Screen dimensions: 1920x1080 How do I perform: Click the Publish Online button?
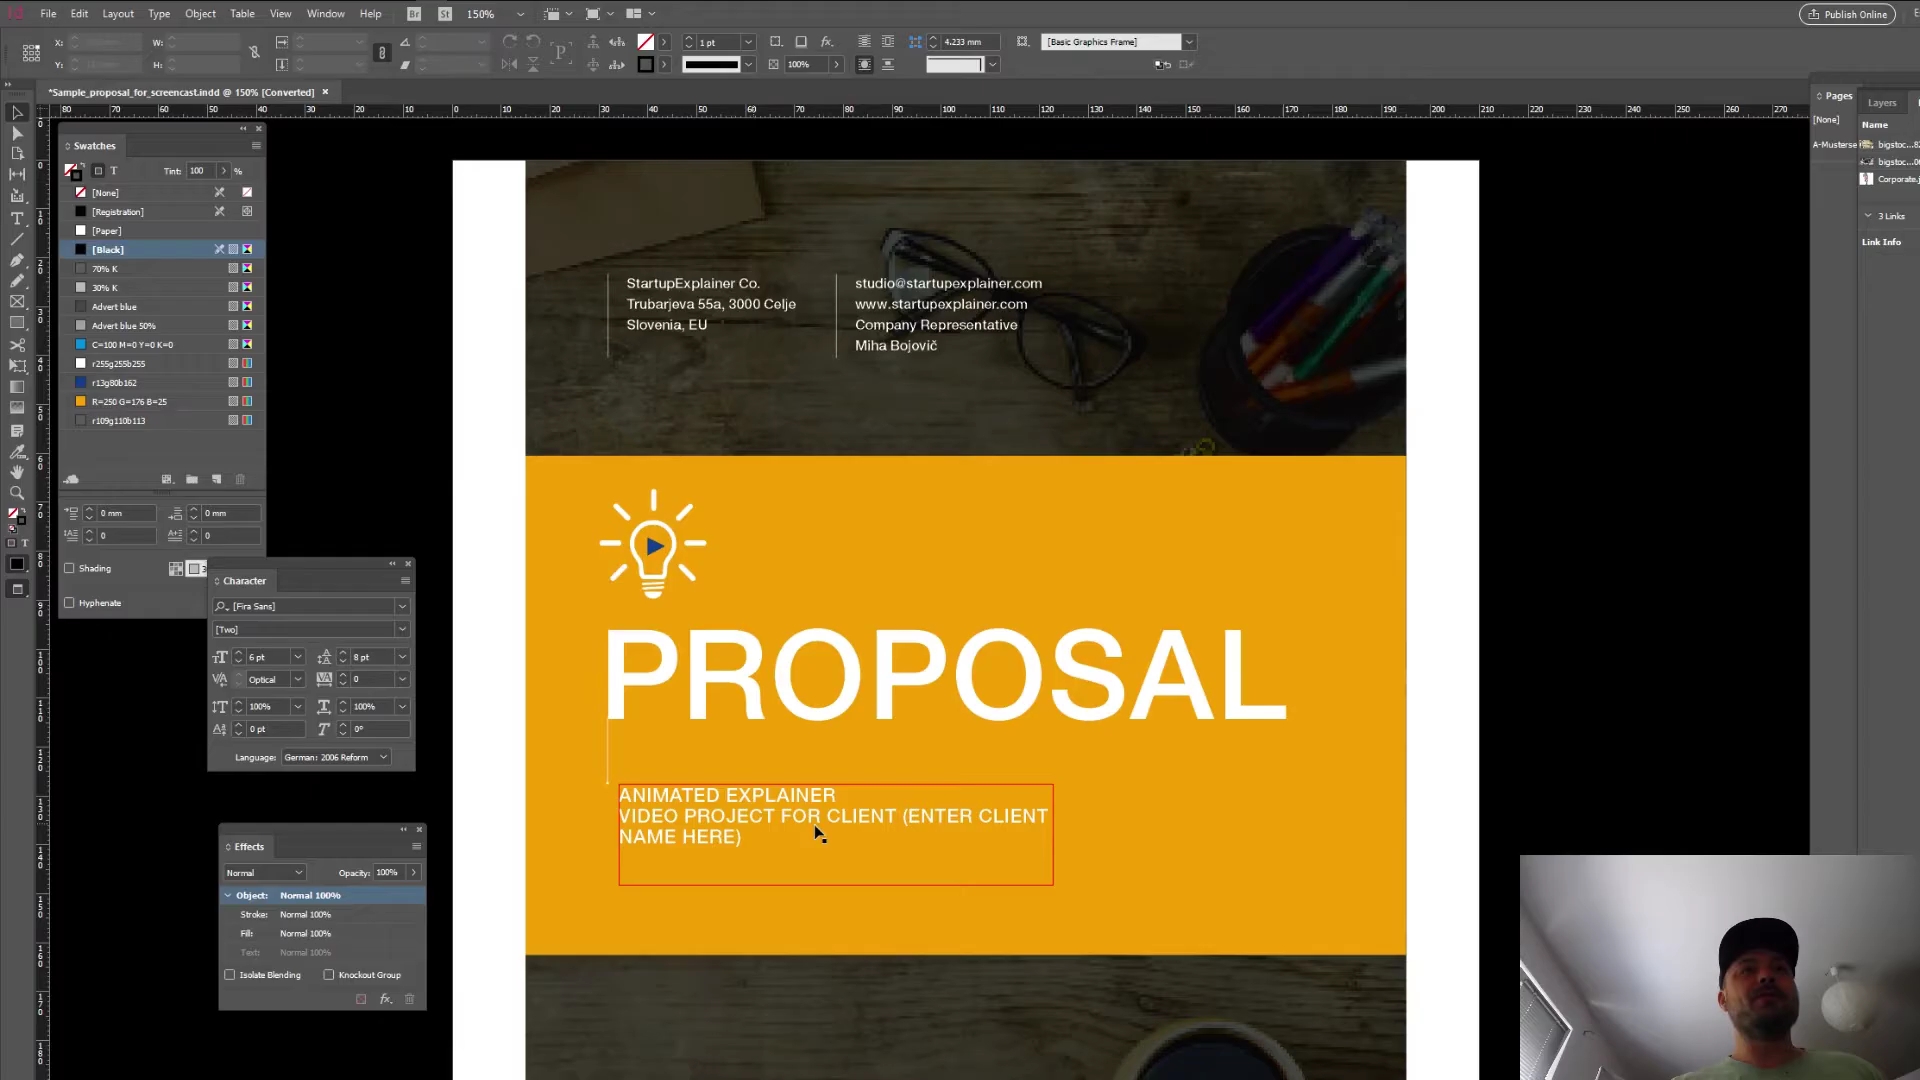pyautogui.click(x=1847, y=14)
